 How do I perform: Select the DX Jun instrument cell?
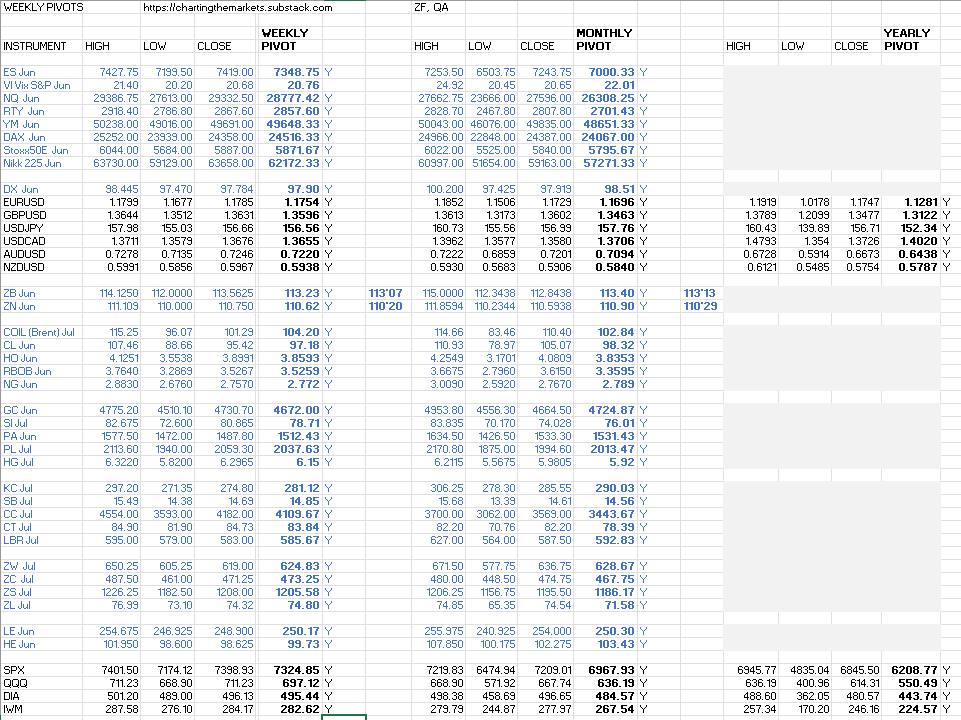point(20,189)
